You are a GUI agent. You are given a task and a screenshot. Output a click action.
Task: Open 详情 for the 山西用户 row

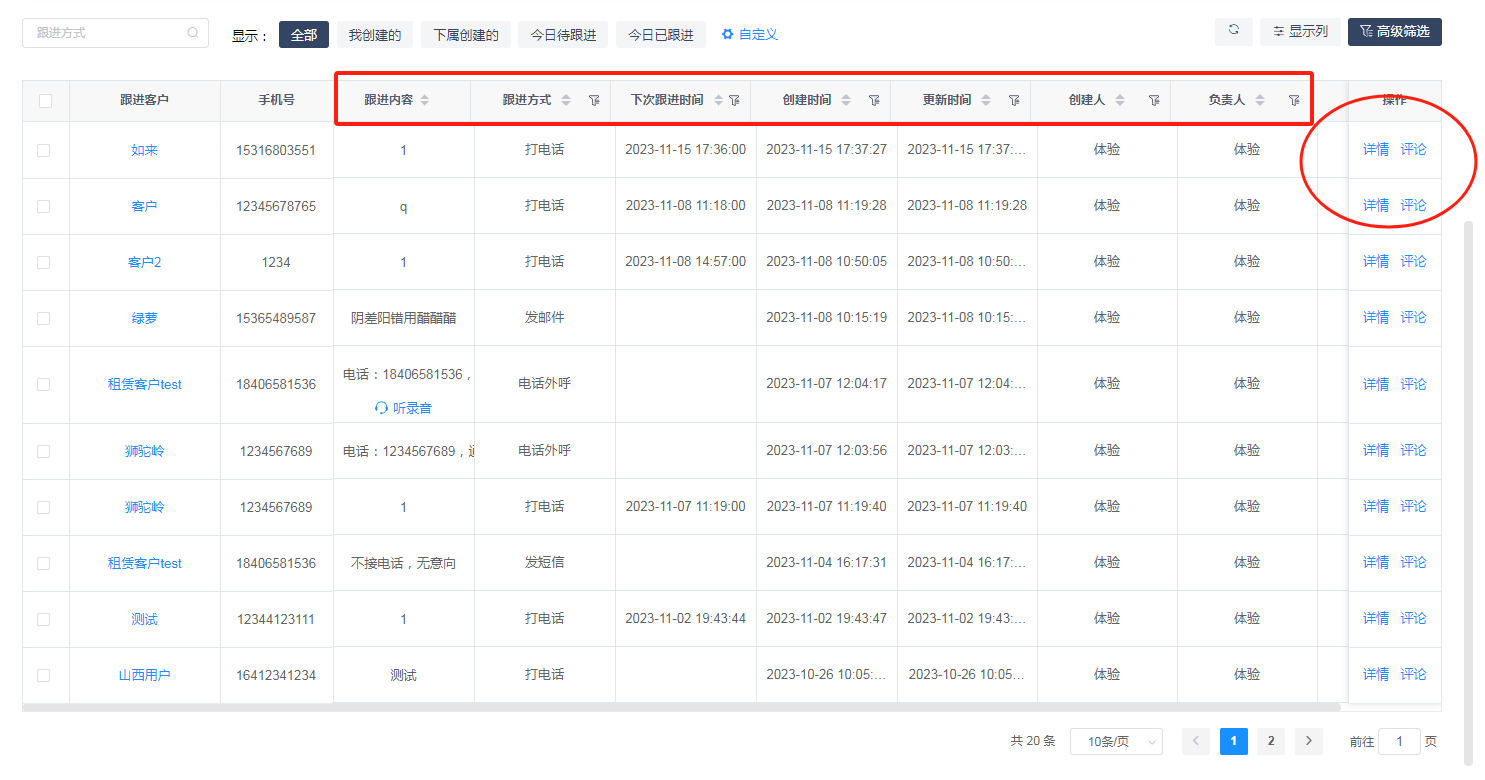(x=1376, y=674)
